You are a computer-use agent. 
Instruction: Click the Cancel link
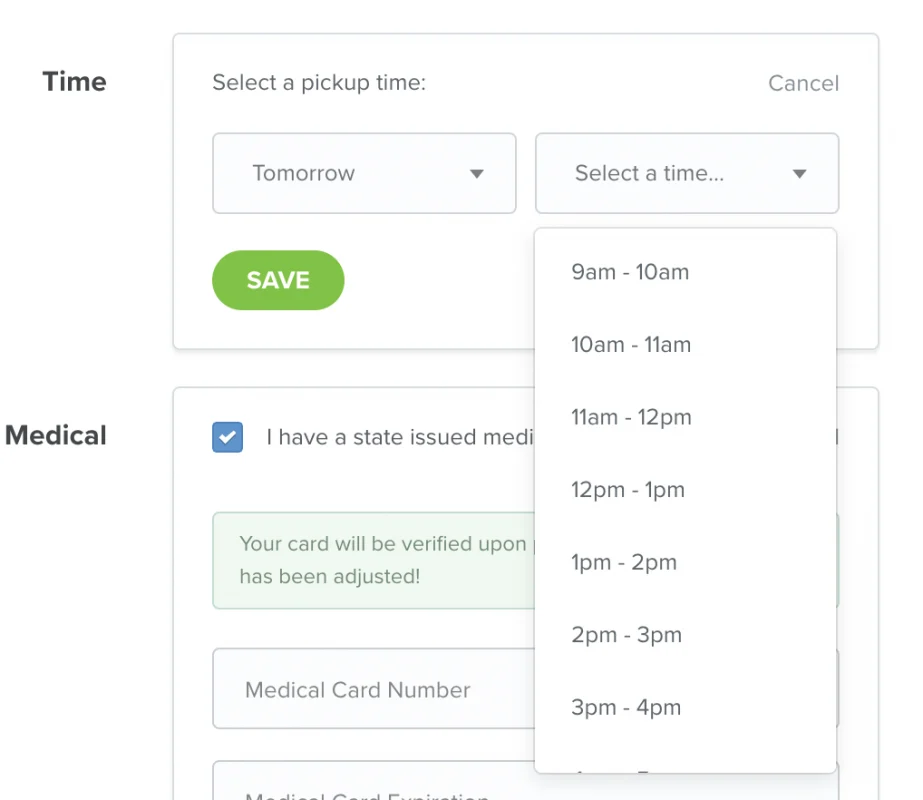pyautogui.click(x=803, y=83)
